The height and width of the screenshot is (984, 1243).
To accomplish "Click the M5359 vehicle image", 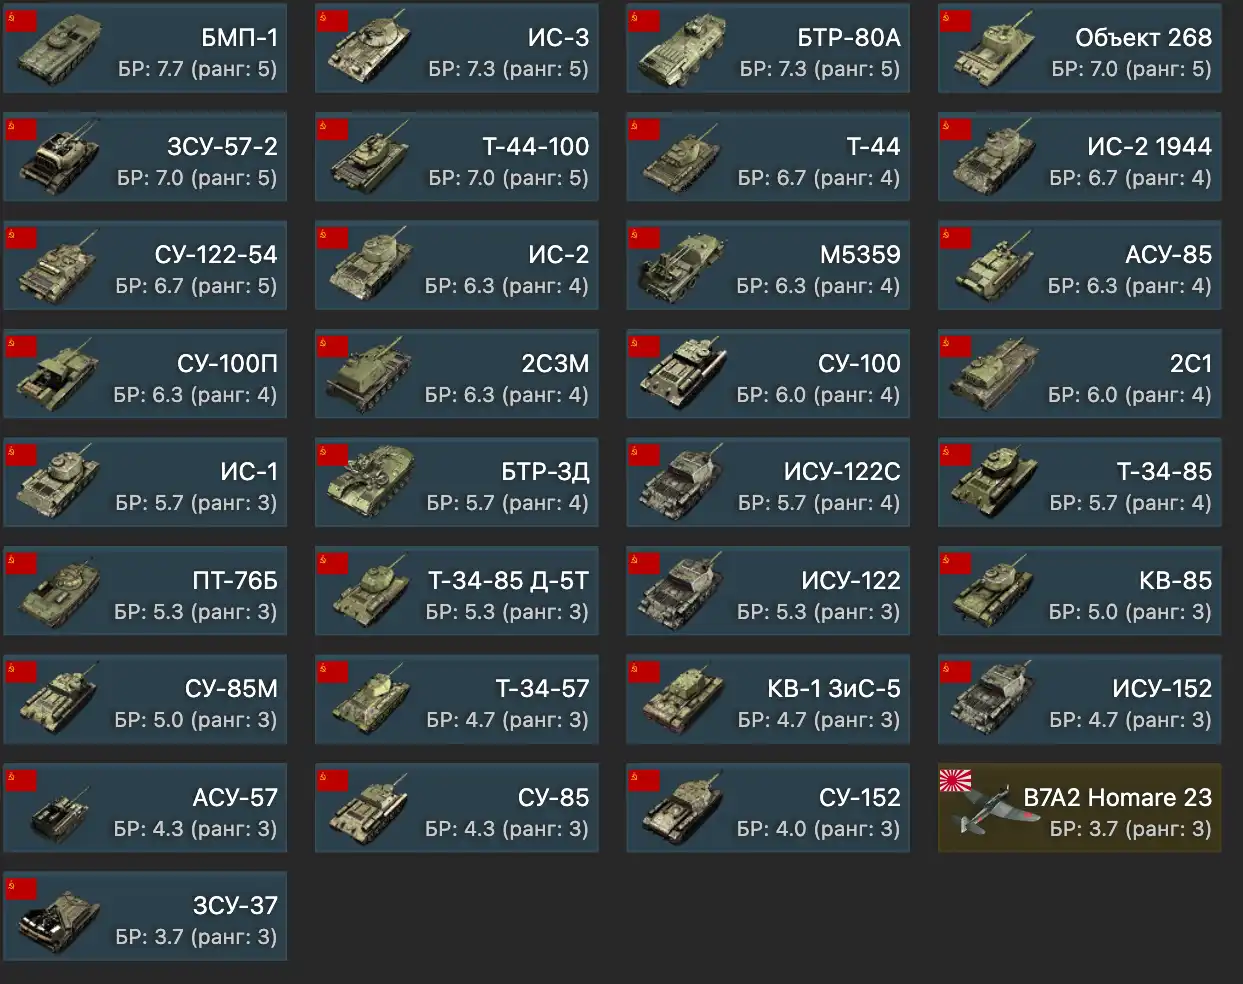I will [x=682, y=268].
